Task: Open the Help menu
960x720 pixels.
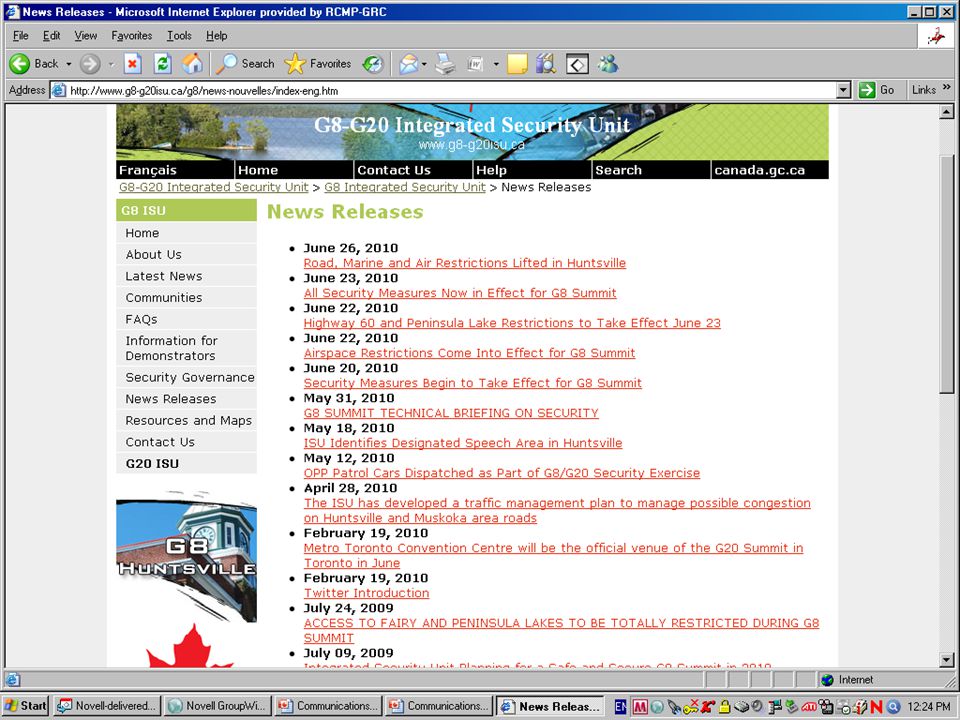Action: pyautogui.click(x=217, y=36)
